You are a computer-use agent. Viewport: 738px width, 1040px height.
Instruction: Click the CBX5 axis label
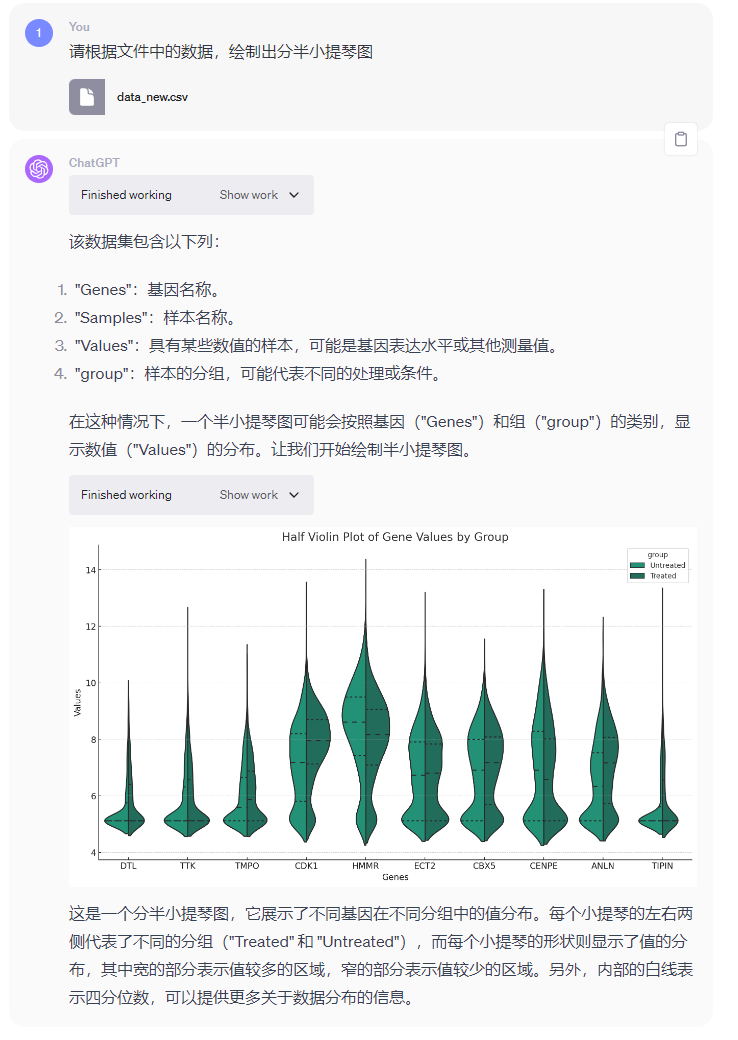[x=484, y=866]
